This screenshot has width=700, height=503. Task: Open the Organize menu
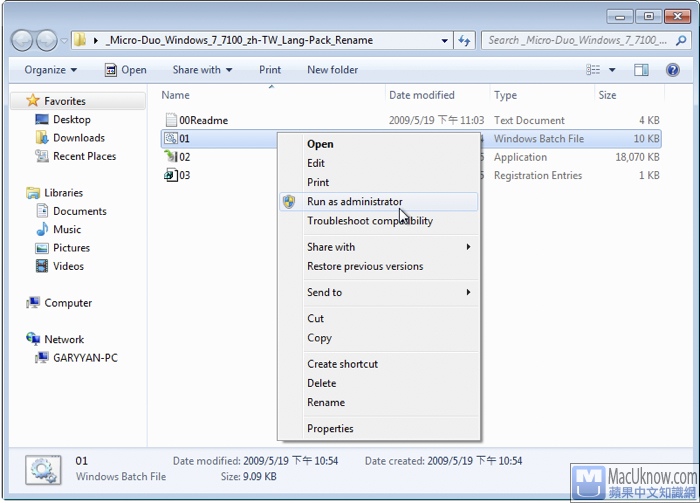point(50,70)
